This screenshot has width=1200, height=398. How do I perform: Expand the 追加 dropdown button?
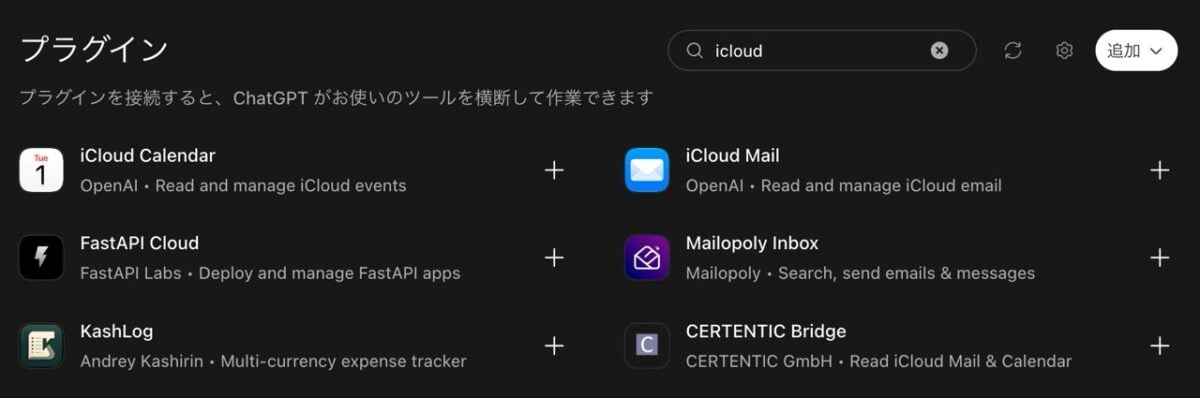point(1136,50)
